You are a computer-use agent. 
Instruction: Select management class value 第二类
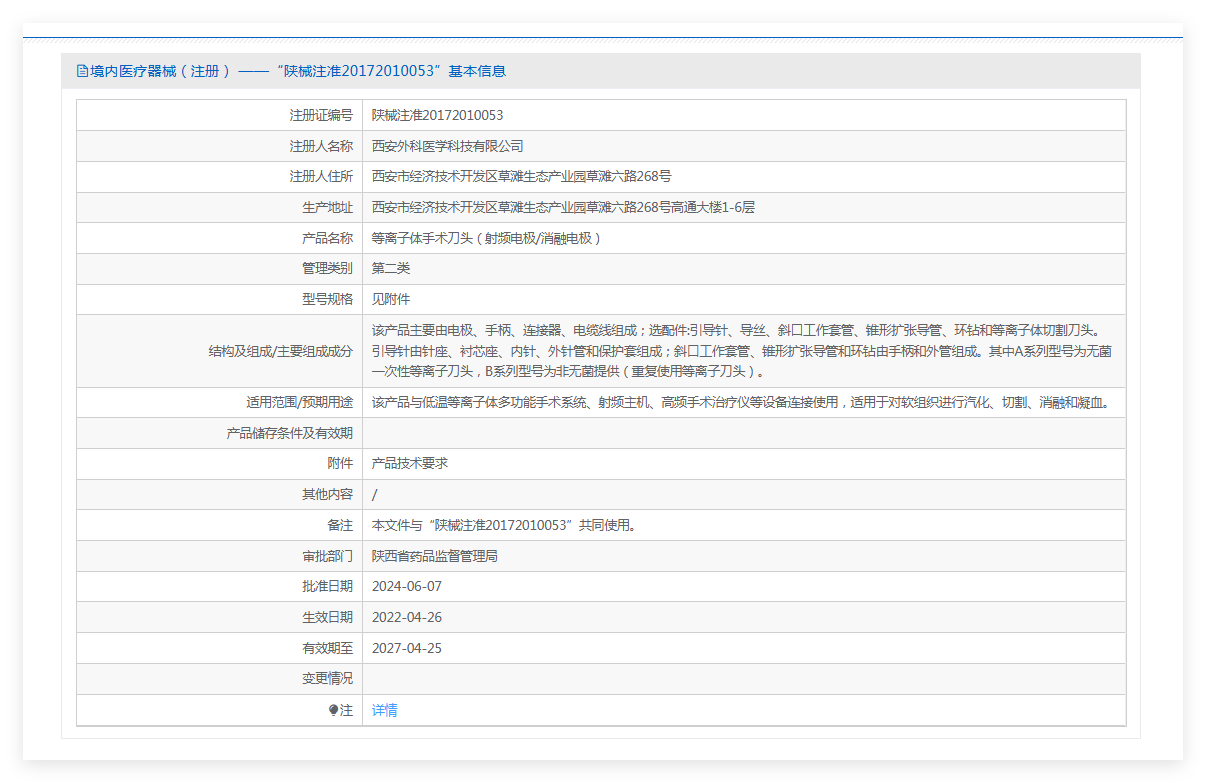click(391, 268)
